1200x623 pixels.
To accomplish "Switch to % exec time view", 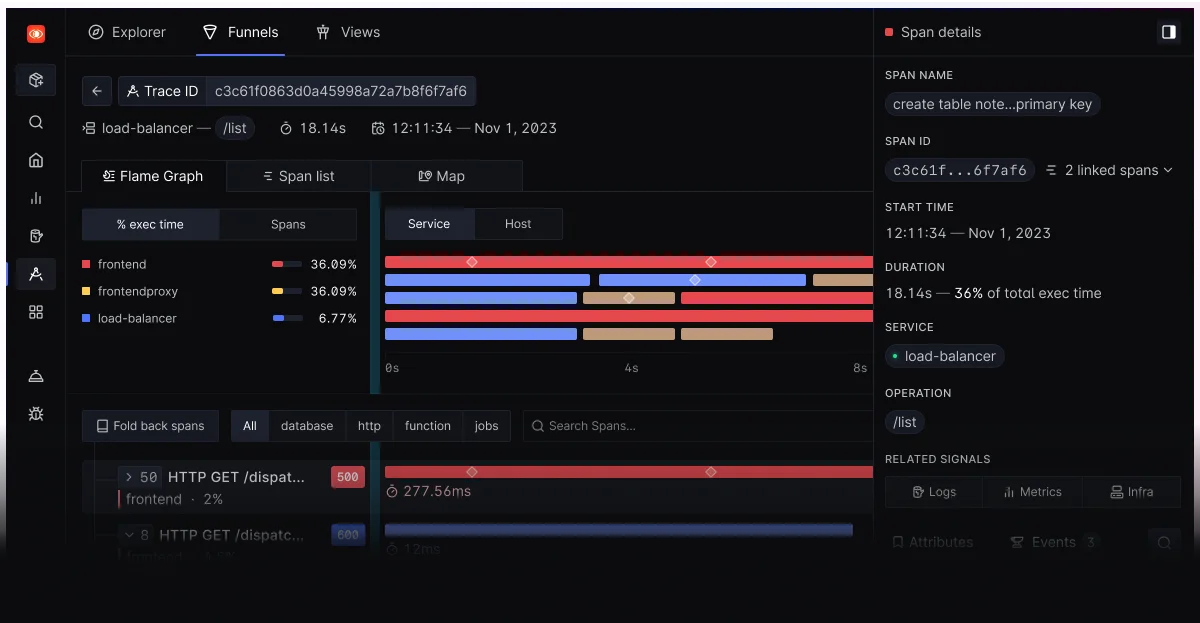I will (150, 224).
